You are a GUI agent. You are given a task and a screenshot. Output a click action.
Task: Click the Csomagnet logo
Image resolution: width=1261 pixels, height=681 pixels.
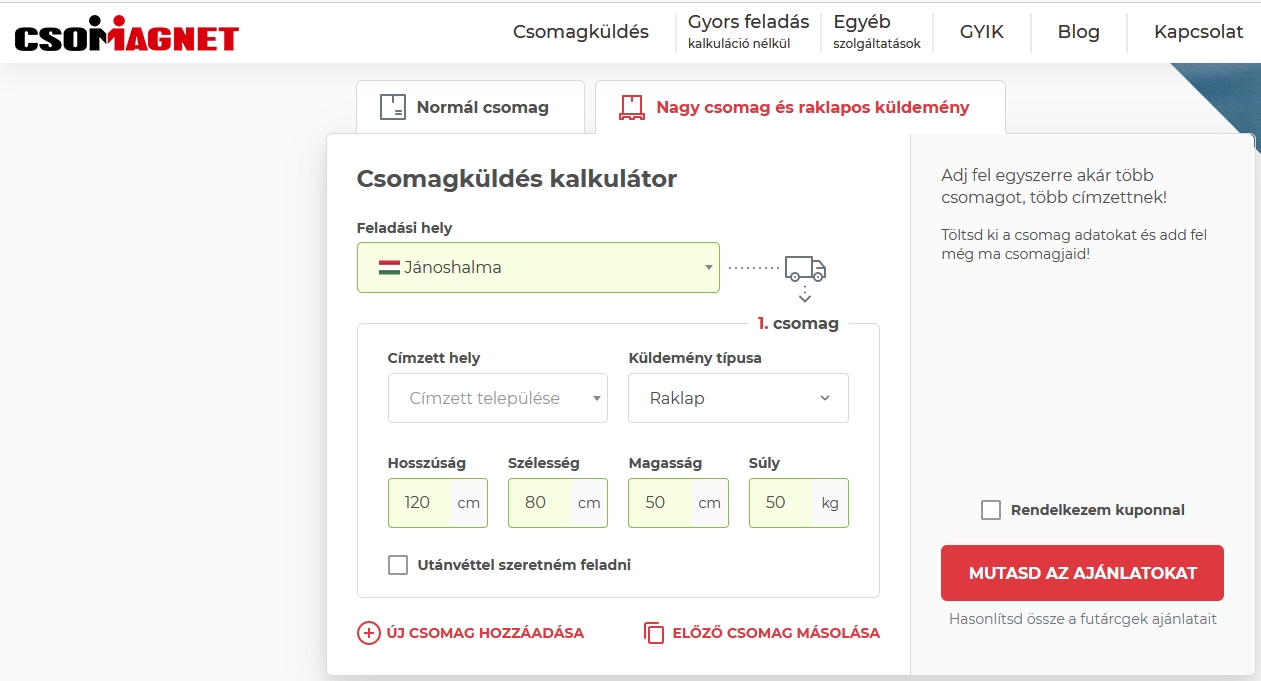click(126, 35)
